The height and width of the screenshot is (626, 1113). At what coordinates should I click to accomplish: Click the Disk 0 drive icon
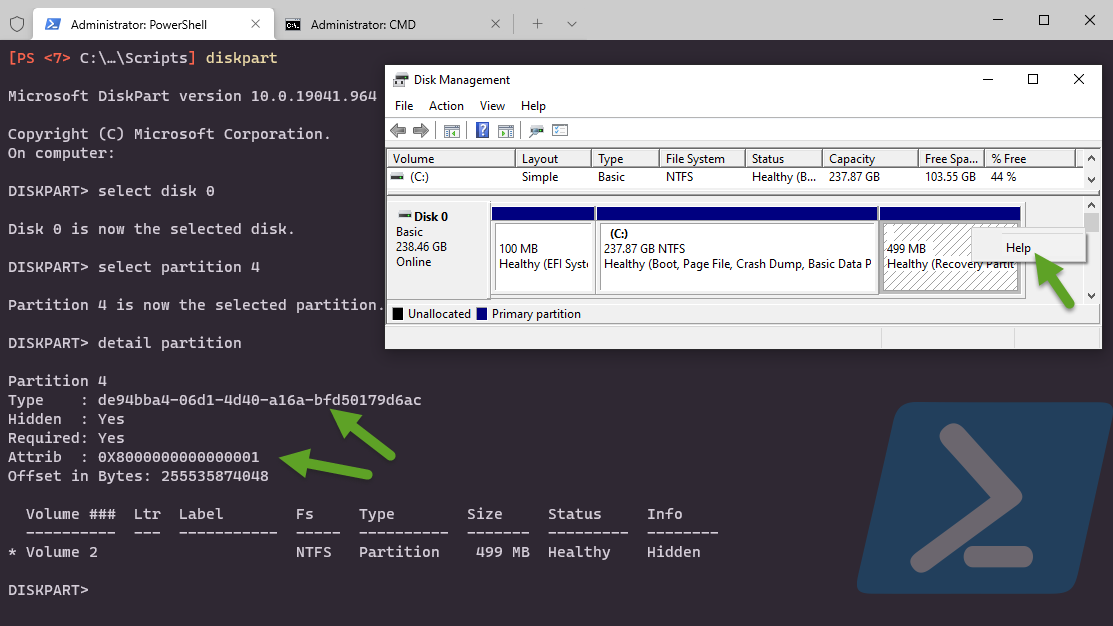405,216
